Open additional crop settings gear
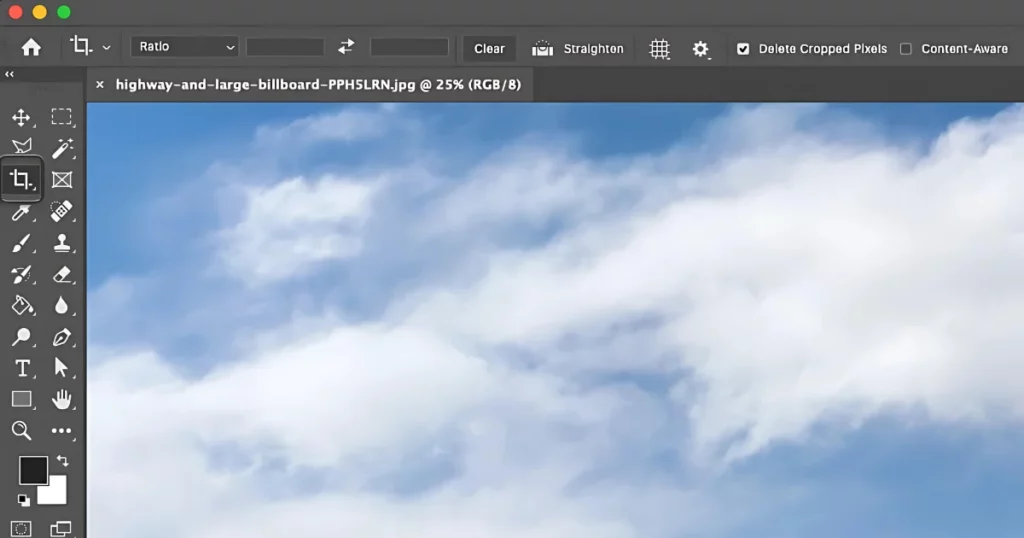1024x538 pixels. [x=700, y=49]
